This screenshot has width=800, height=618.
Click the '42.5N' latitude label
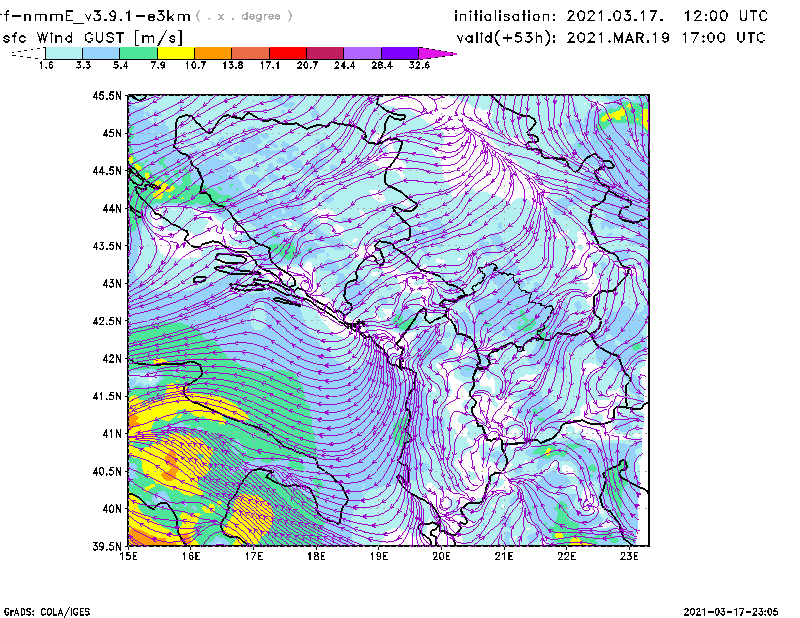click(107, 321)
